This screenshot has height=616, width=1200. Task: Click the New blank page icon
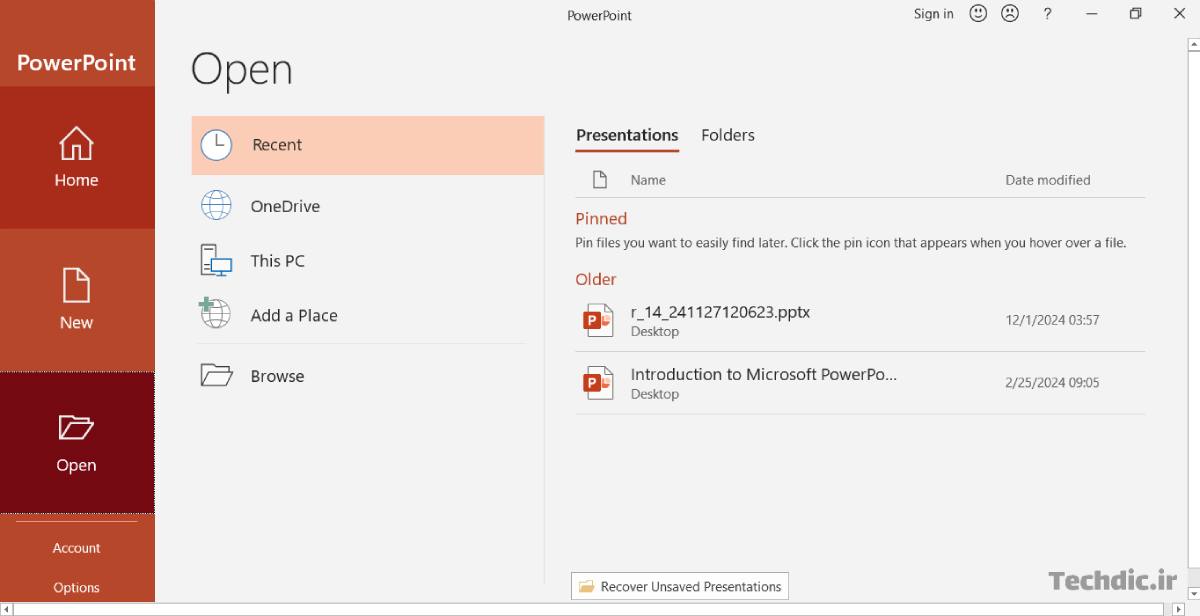coord(76,285)
